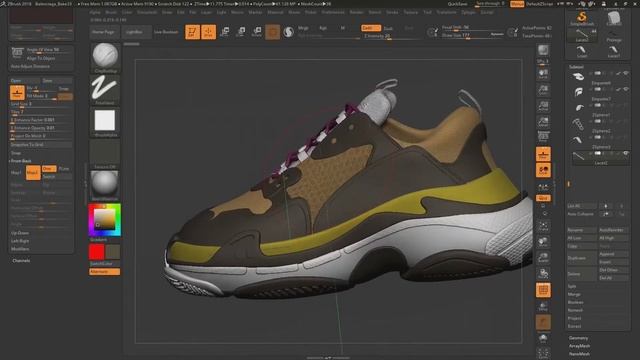This screenshot has width=640, height=360.
Task: Toggle the Solo icon
Action: click(543, 338)
